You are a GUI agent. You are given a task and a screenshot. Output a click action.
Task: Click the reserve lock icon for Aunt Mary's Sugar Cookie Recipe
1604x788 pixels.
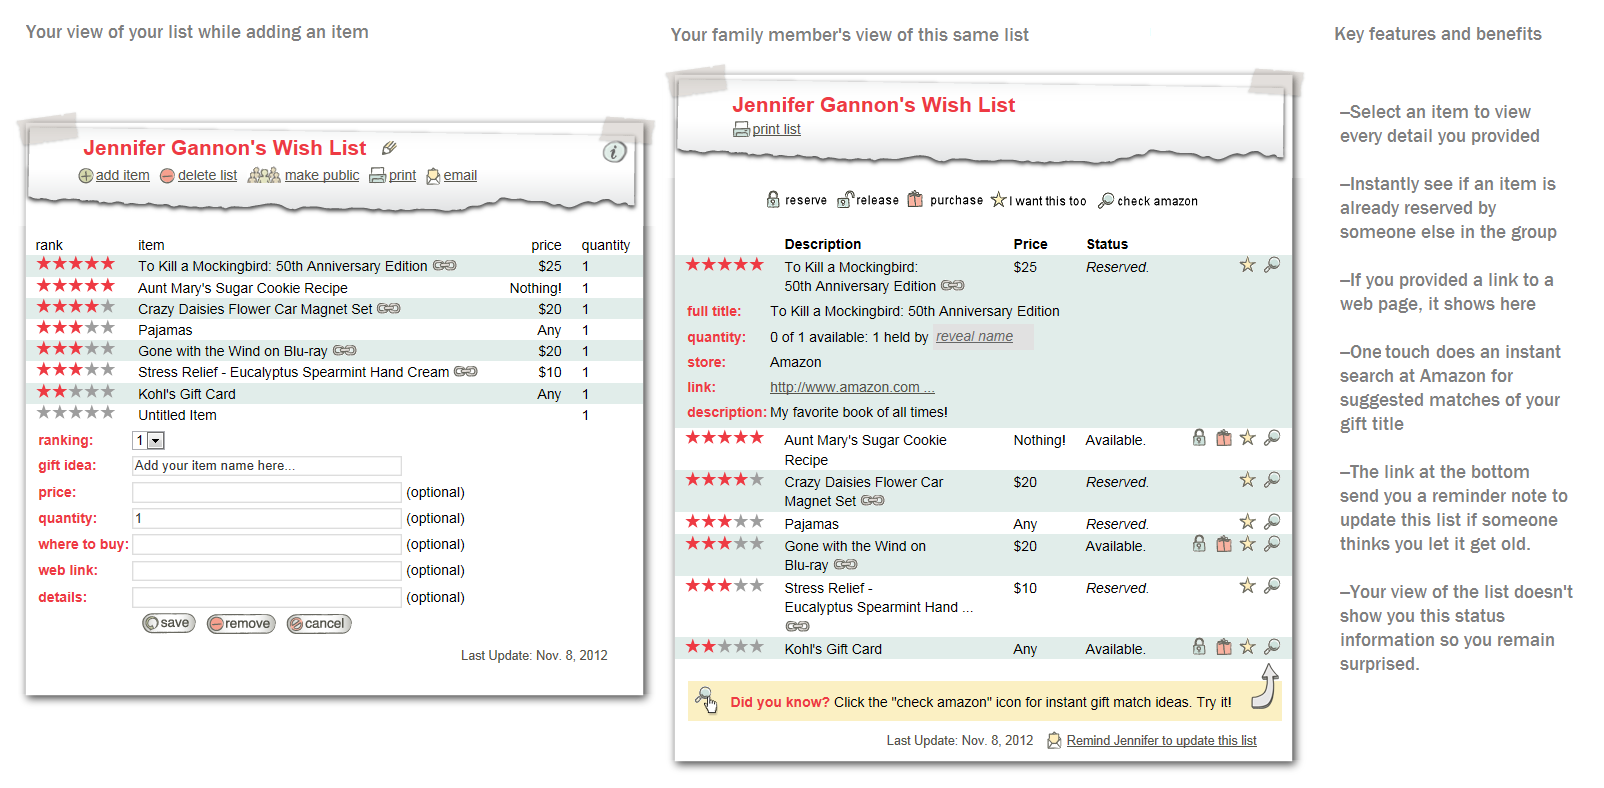point(1199,438)
